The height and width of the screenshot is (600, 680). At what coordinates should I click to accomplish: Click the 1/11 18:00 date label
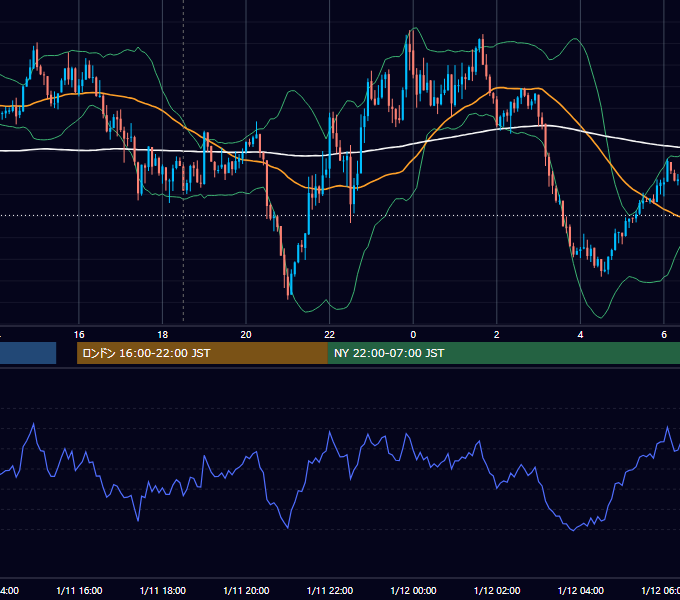[x=163, y=590]
